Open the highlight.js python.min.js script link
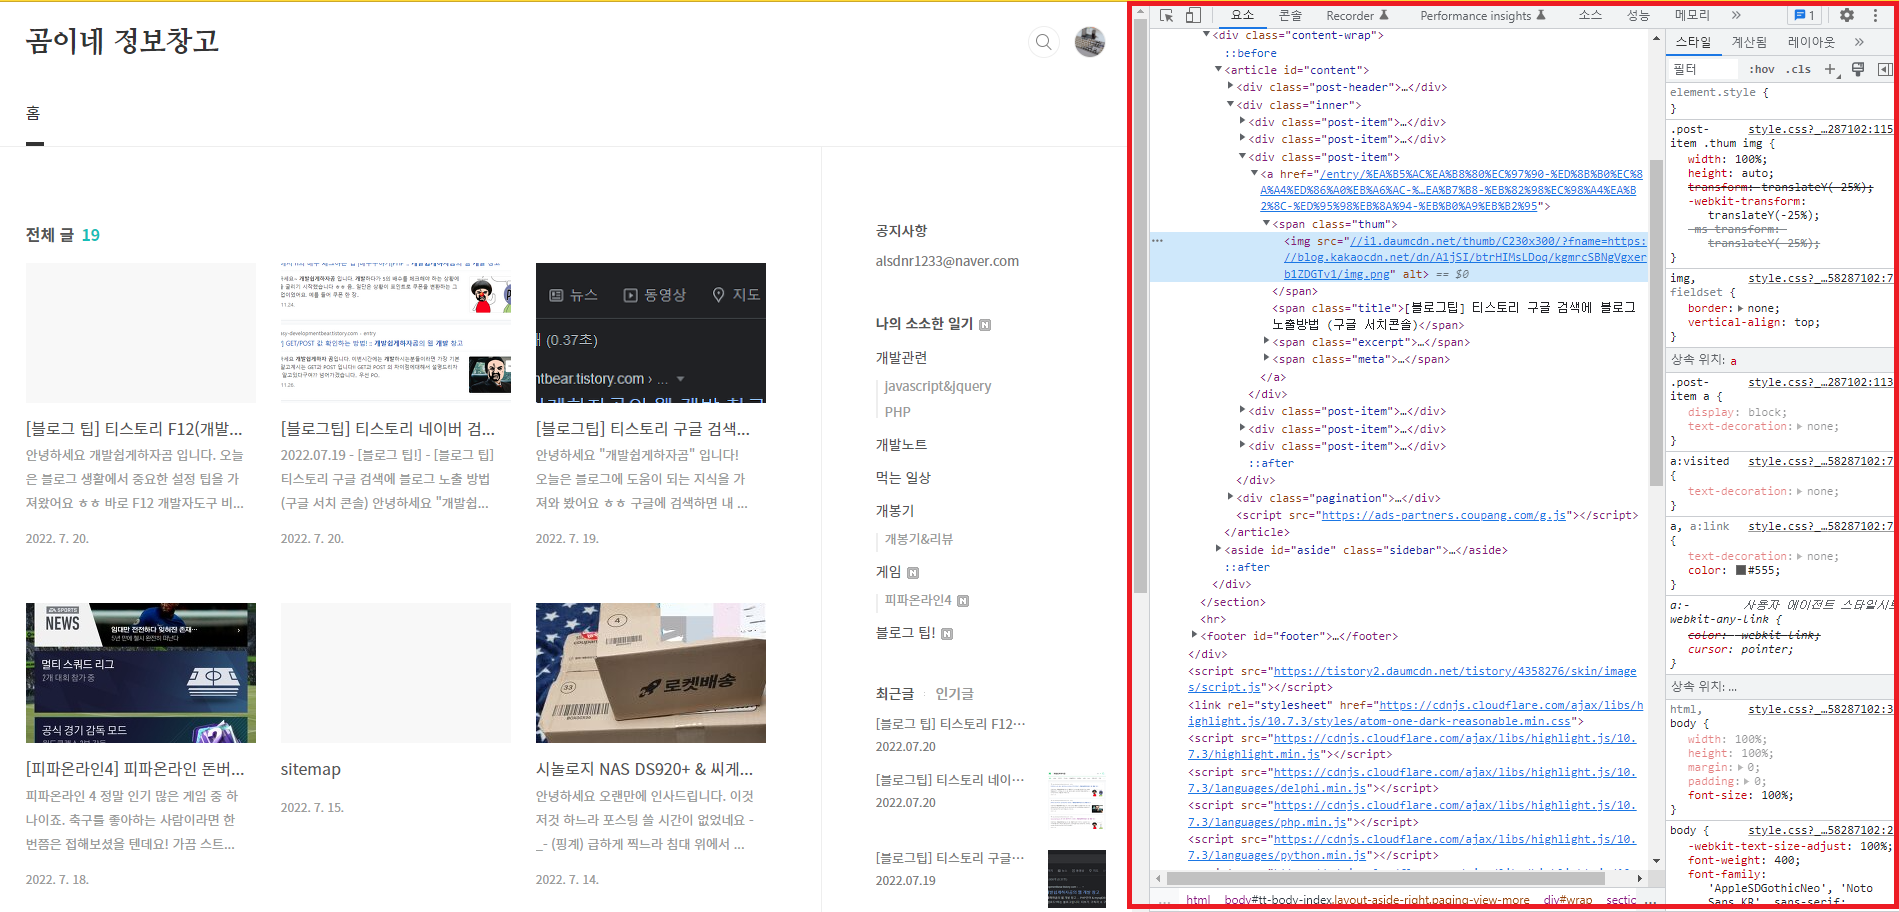Screen dimensions: 1899x912 pyautogui.click(x=1411, y=847)
